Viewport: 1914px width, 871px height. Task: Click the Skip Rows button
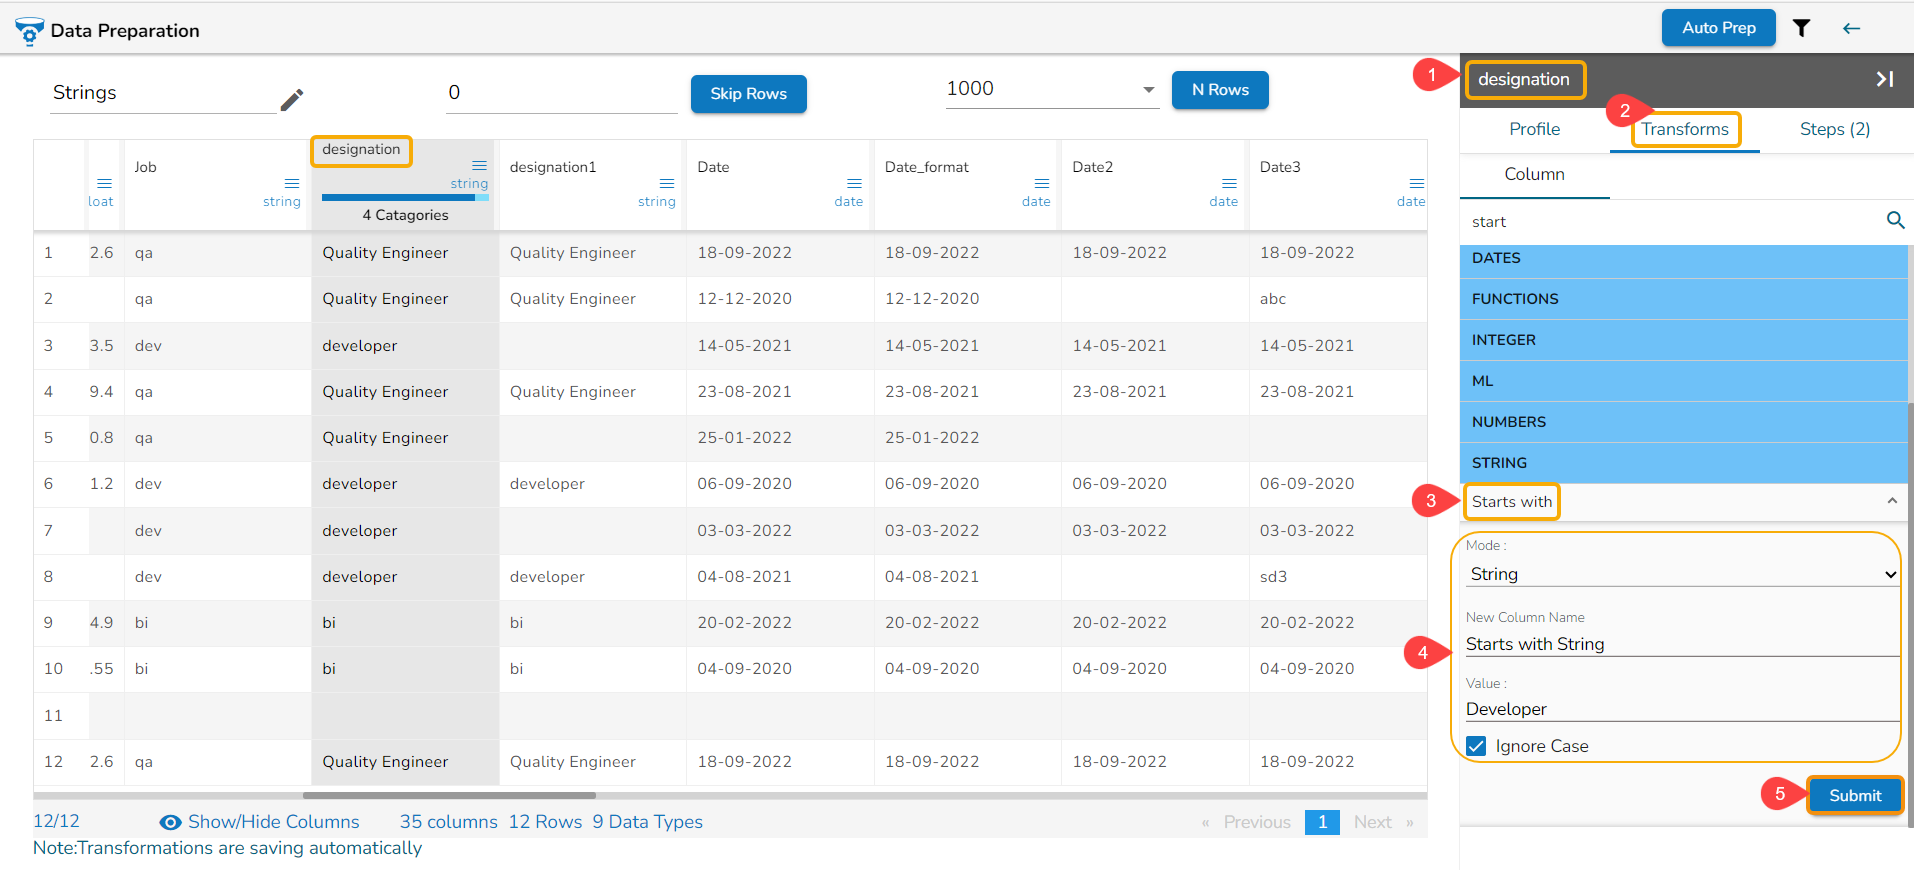point(748,94)
